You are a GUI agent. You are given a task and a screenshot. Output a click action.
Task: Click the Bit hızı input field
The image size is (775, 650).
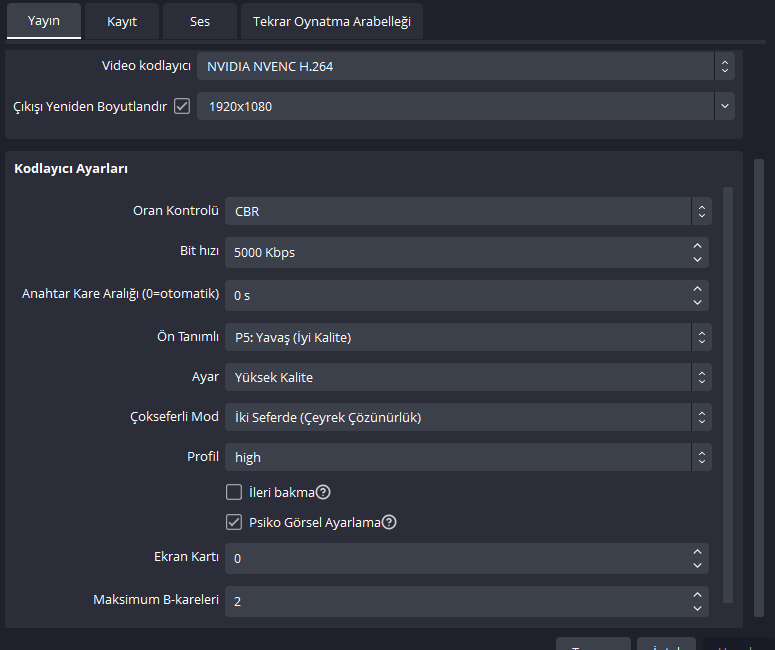pyautogui.click(x=455, y=252)
